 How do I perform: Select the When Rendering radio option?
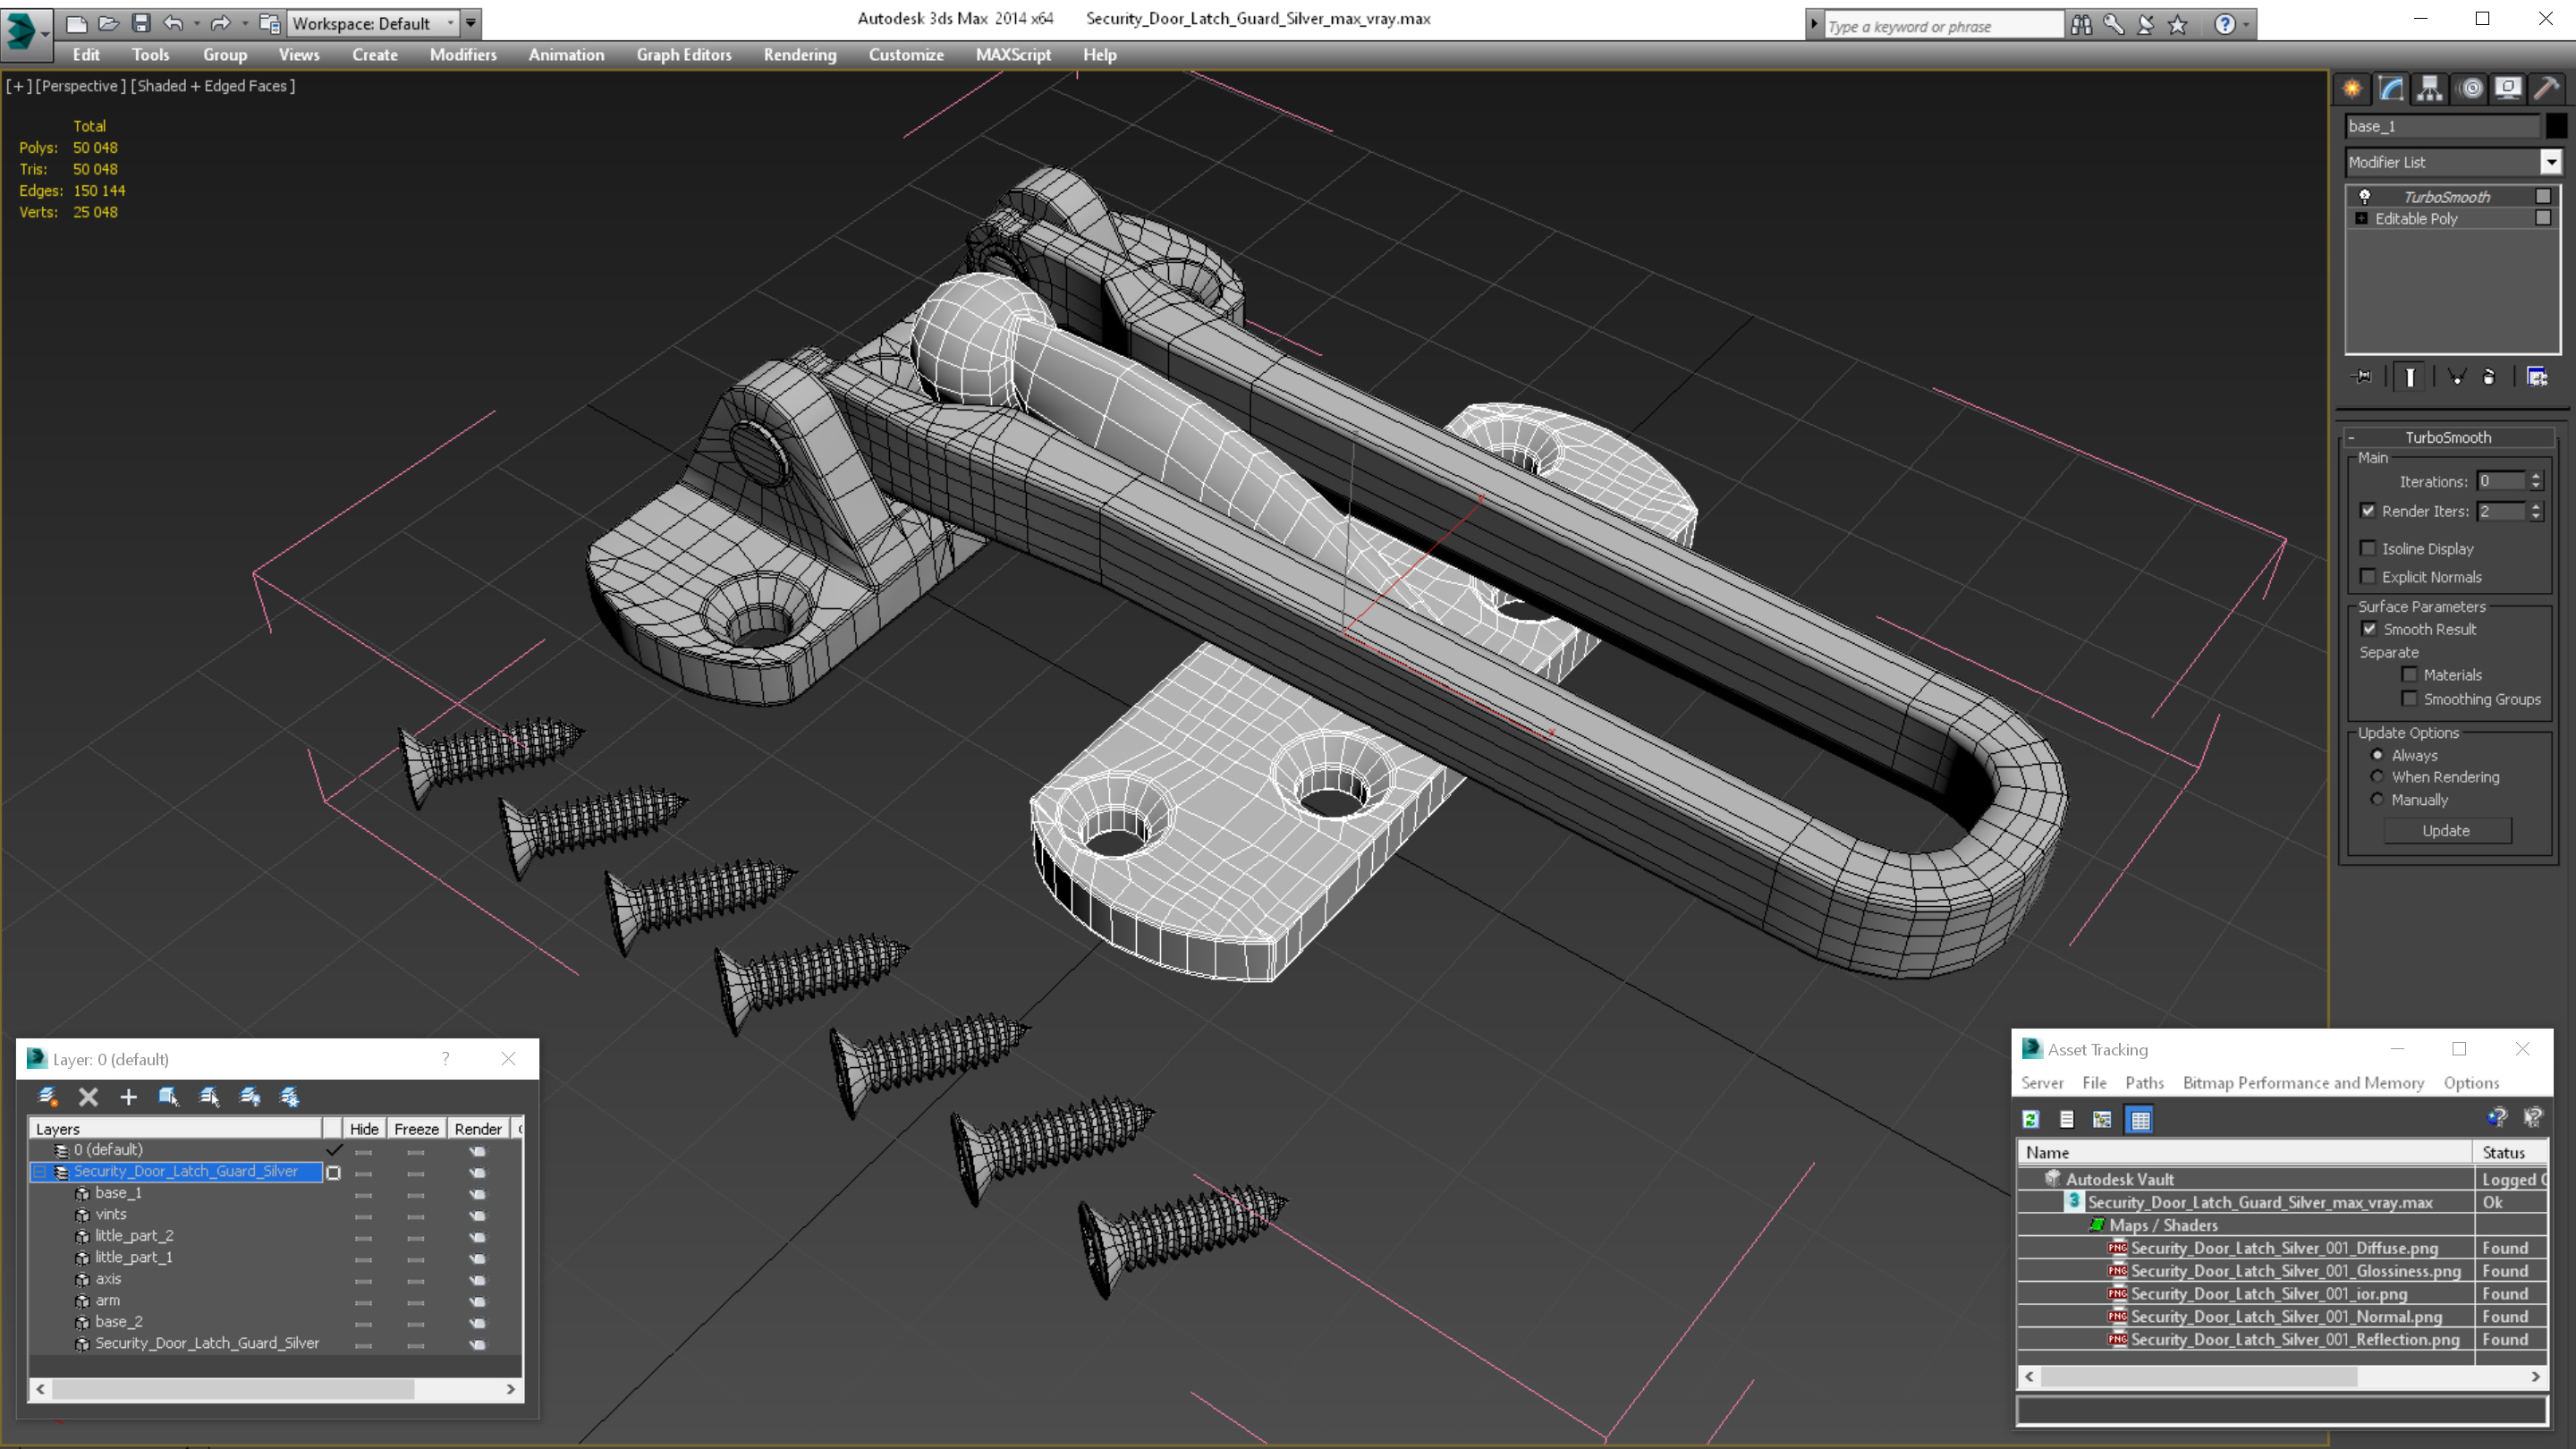coord(2377,777)
